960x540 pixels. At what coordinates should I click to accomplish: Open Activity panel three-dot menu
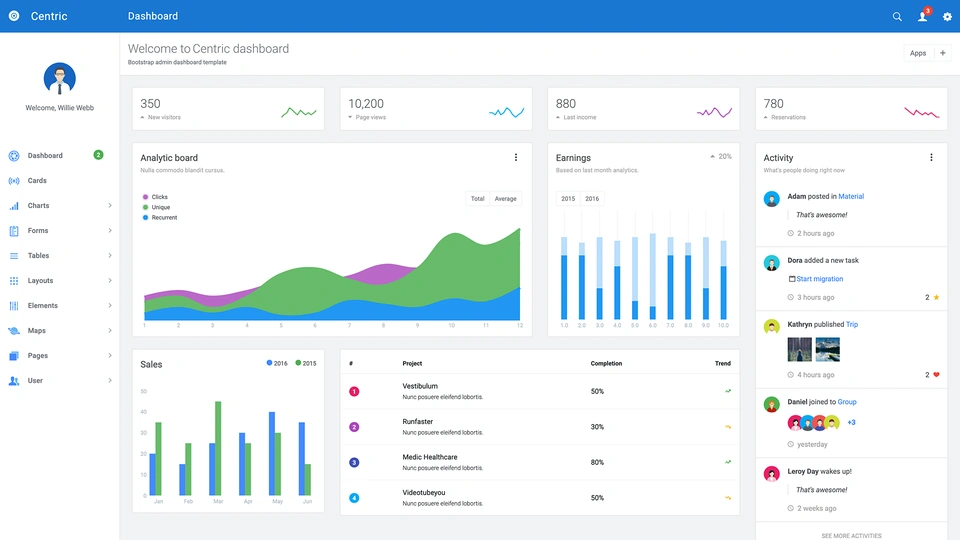(x=931, y=157)
